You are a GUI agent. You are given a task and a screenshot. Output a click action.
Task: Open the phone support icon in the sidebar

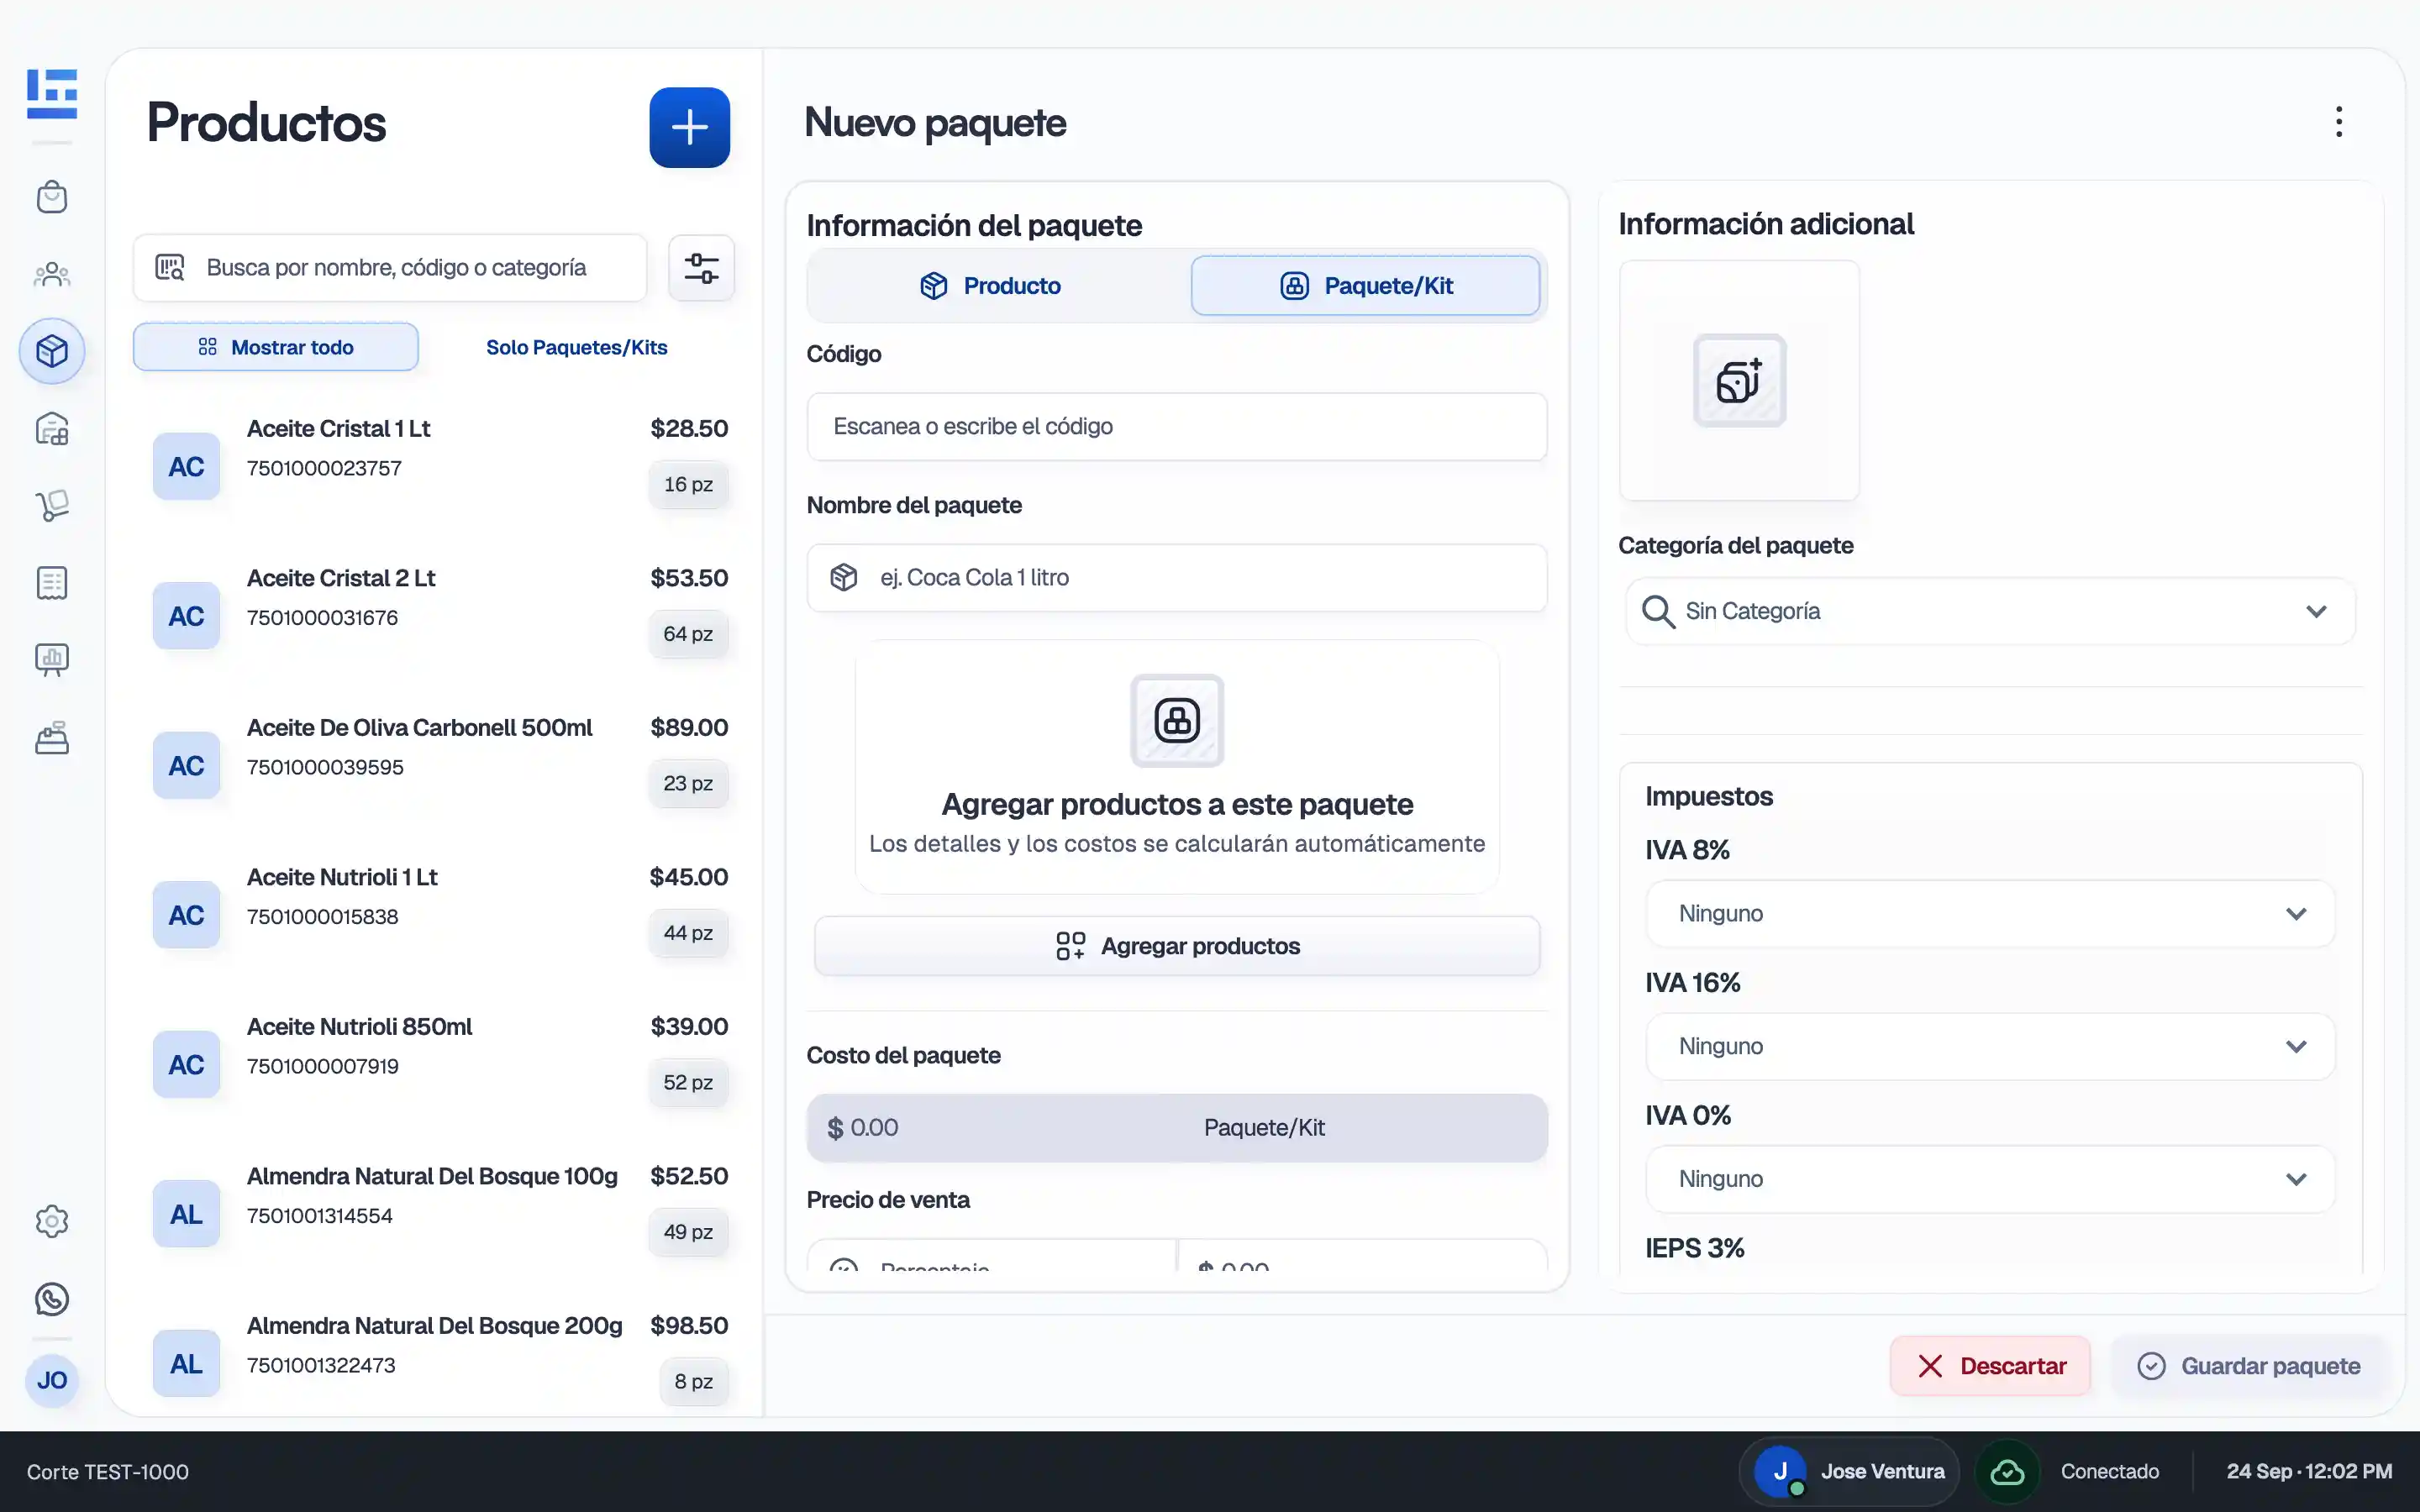click(52, 1299)
